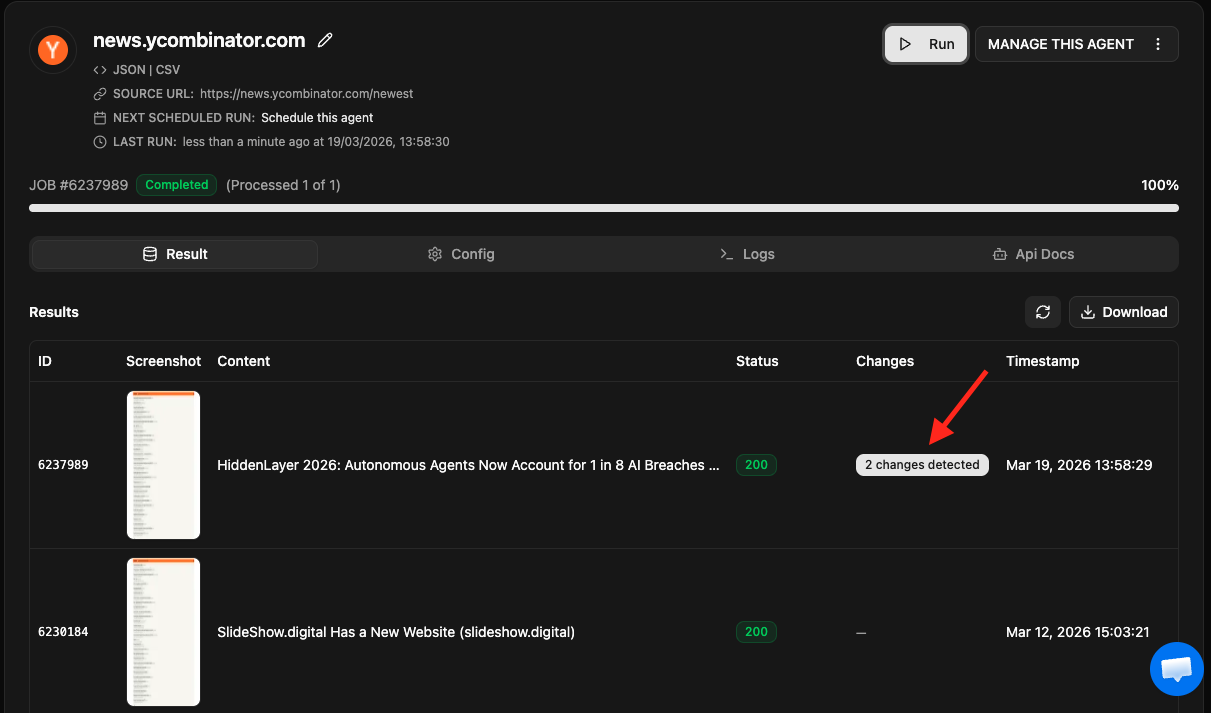
Task: Open screenshot thumbnail for job 6230184
Action: click(163, 632)
